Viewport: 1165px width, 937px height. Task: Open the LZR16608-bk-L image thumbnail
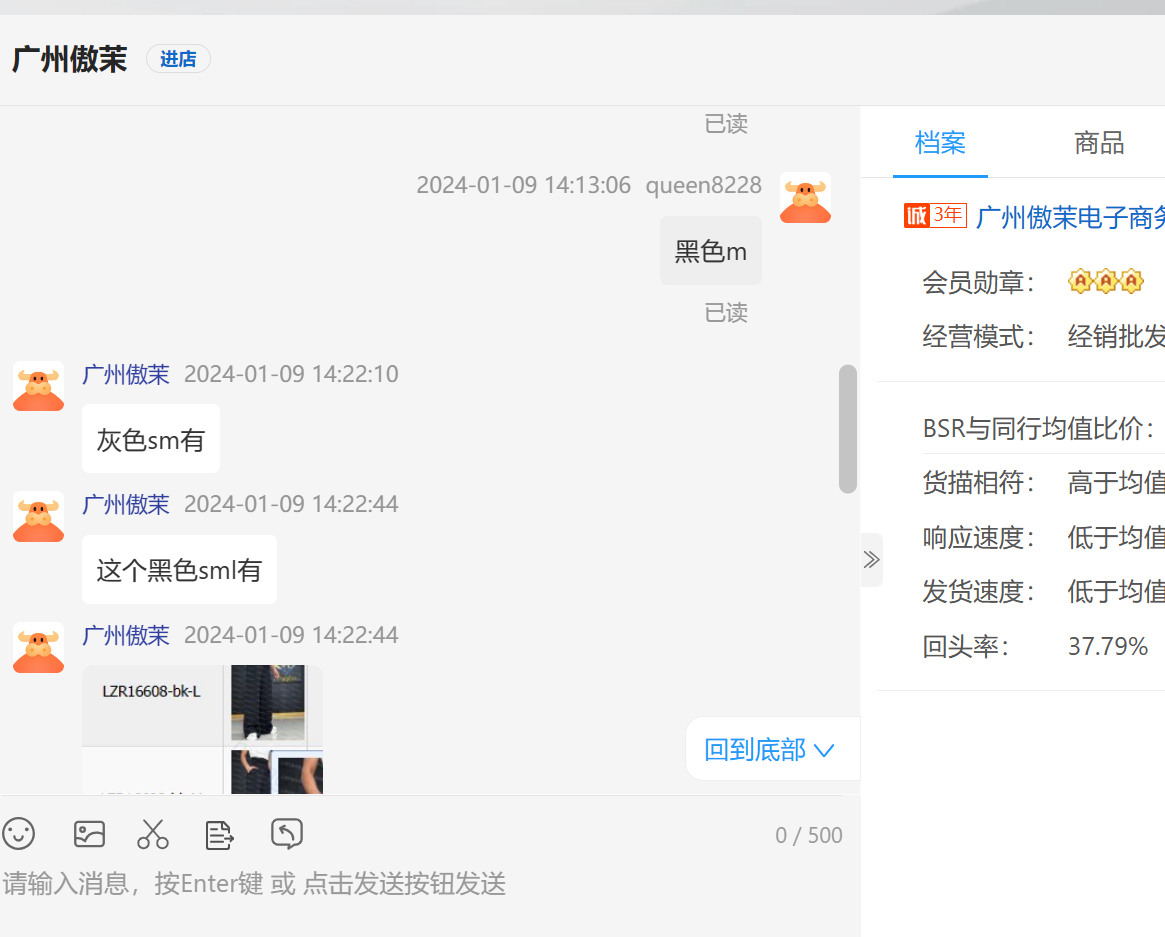pyautogui.click(x=202, y=729)
